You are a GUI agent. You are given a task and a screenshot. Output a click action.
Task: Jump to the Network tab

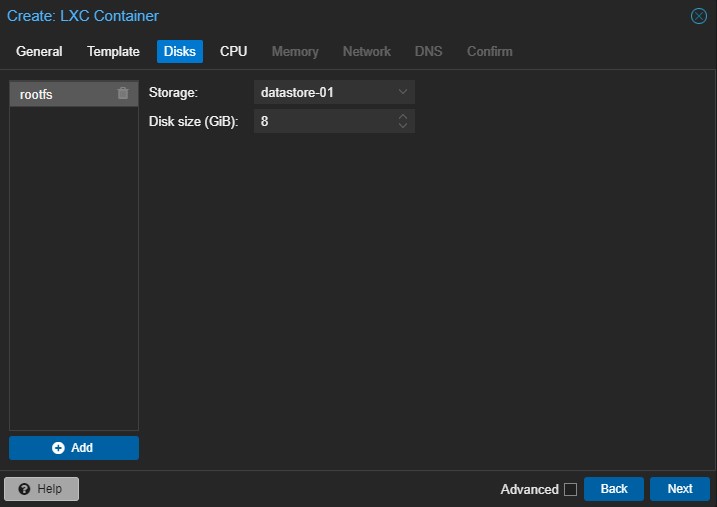[x=367, y=51]
